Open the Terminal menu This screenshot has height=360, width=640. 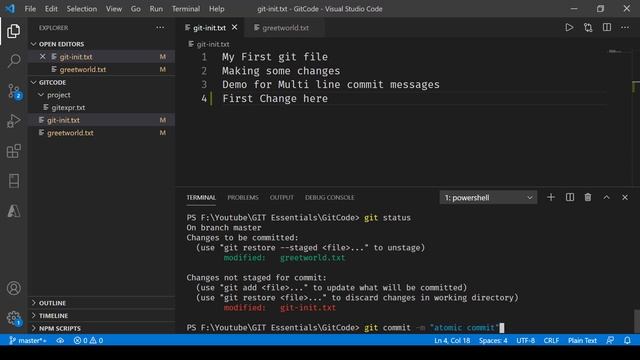pyautogui.click(x=186, y=9)
